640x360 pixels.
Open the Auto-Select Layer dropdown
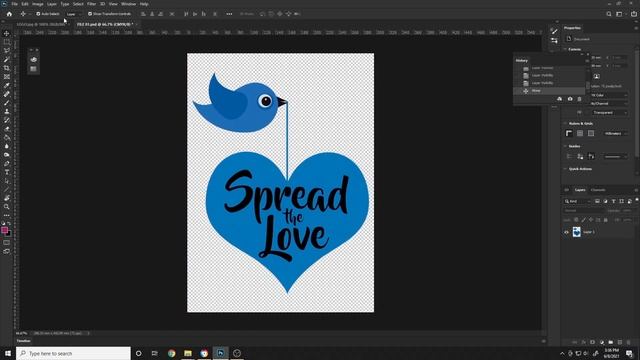click(x=74, y=14)
